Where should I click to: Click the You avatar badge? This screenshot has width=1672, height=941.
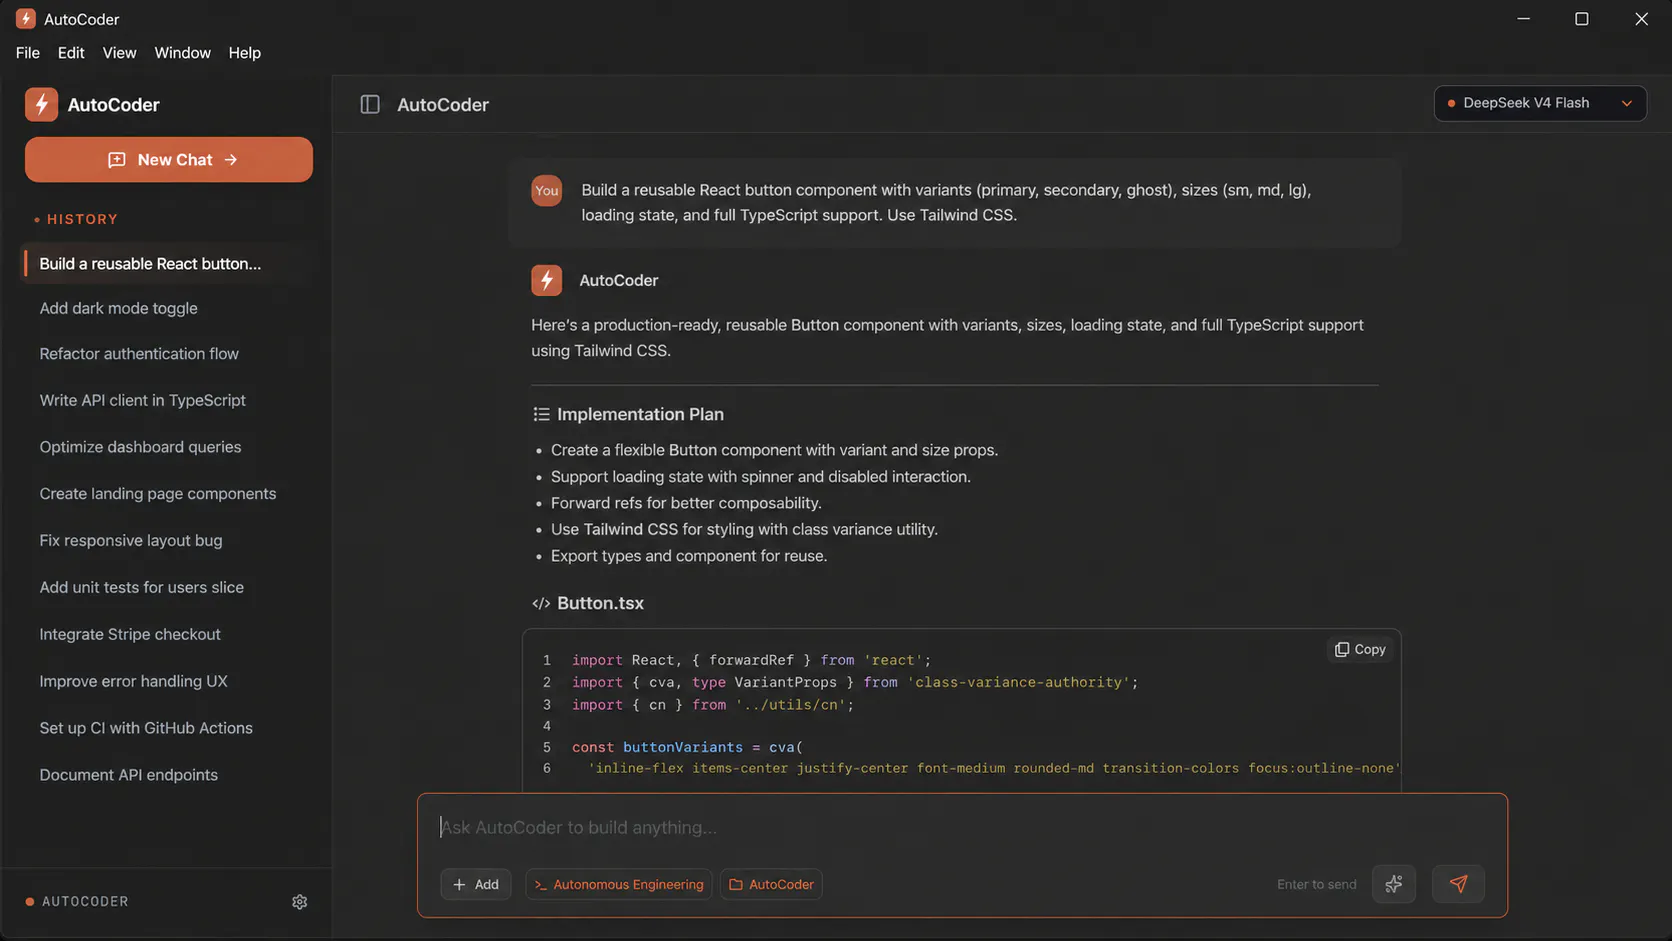(x=546, y=190)
